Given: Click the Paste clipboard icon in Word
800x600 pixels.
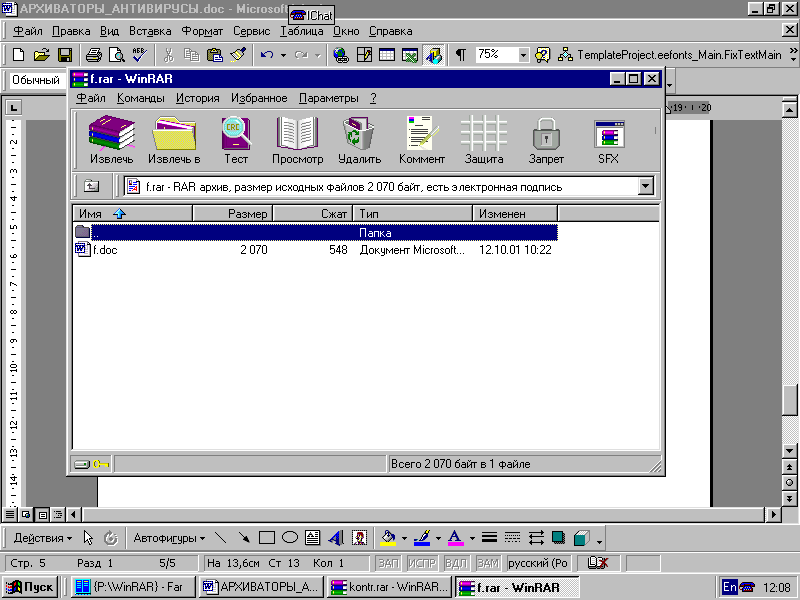Looking at the screenshot, I should coord(215,55).
